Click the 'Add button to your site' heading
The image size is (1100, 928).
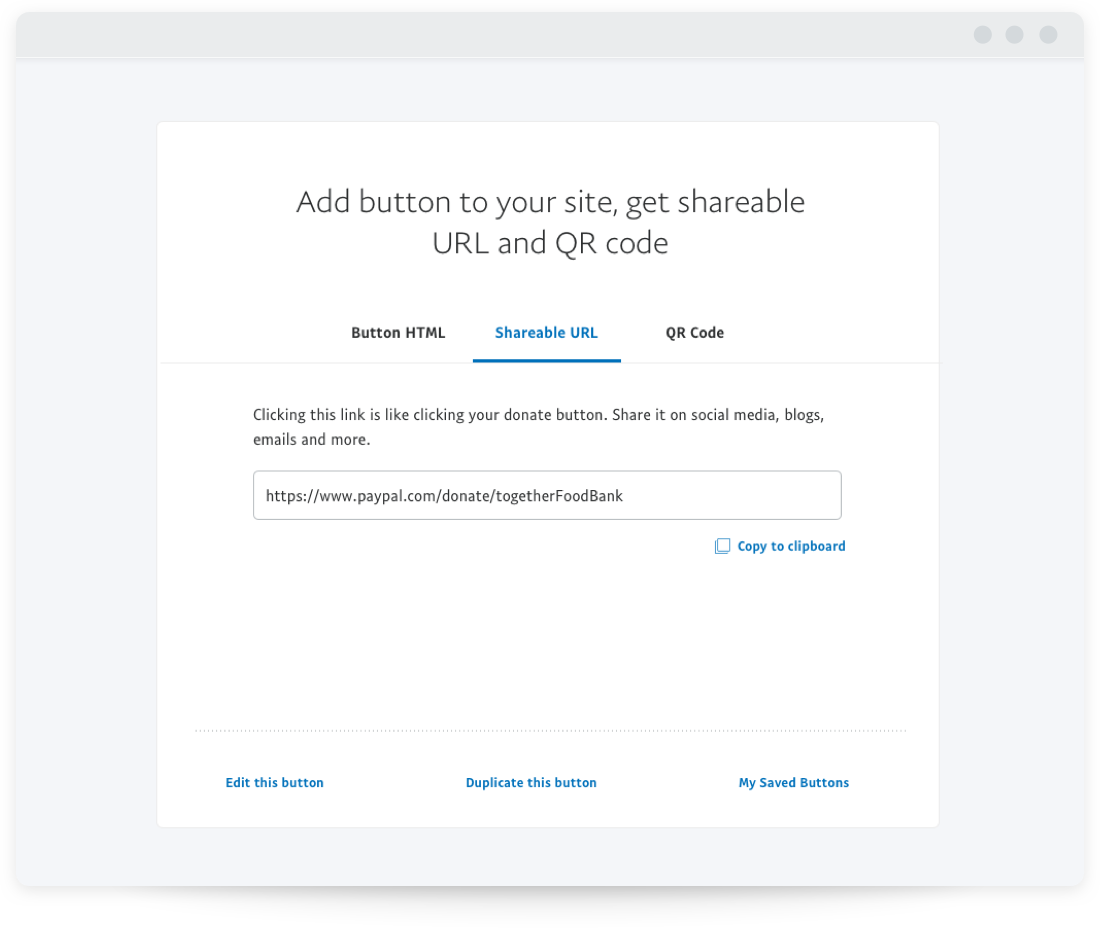click(550, 202)
